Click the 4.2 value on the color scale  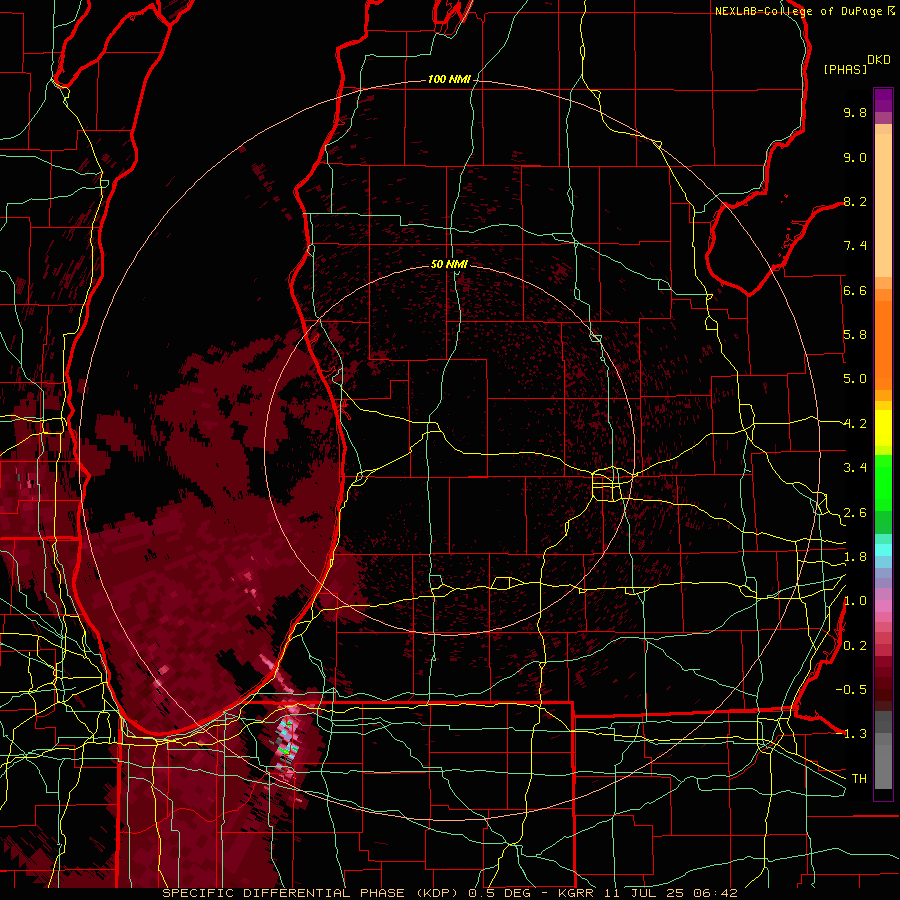pyautogui.click(x=855, y=424)
